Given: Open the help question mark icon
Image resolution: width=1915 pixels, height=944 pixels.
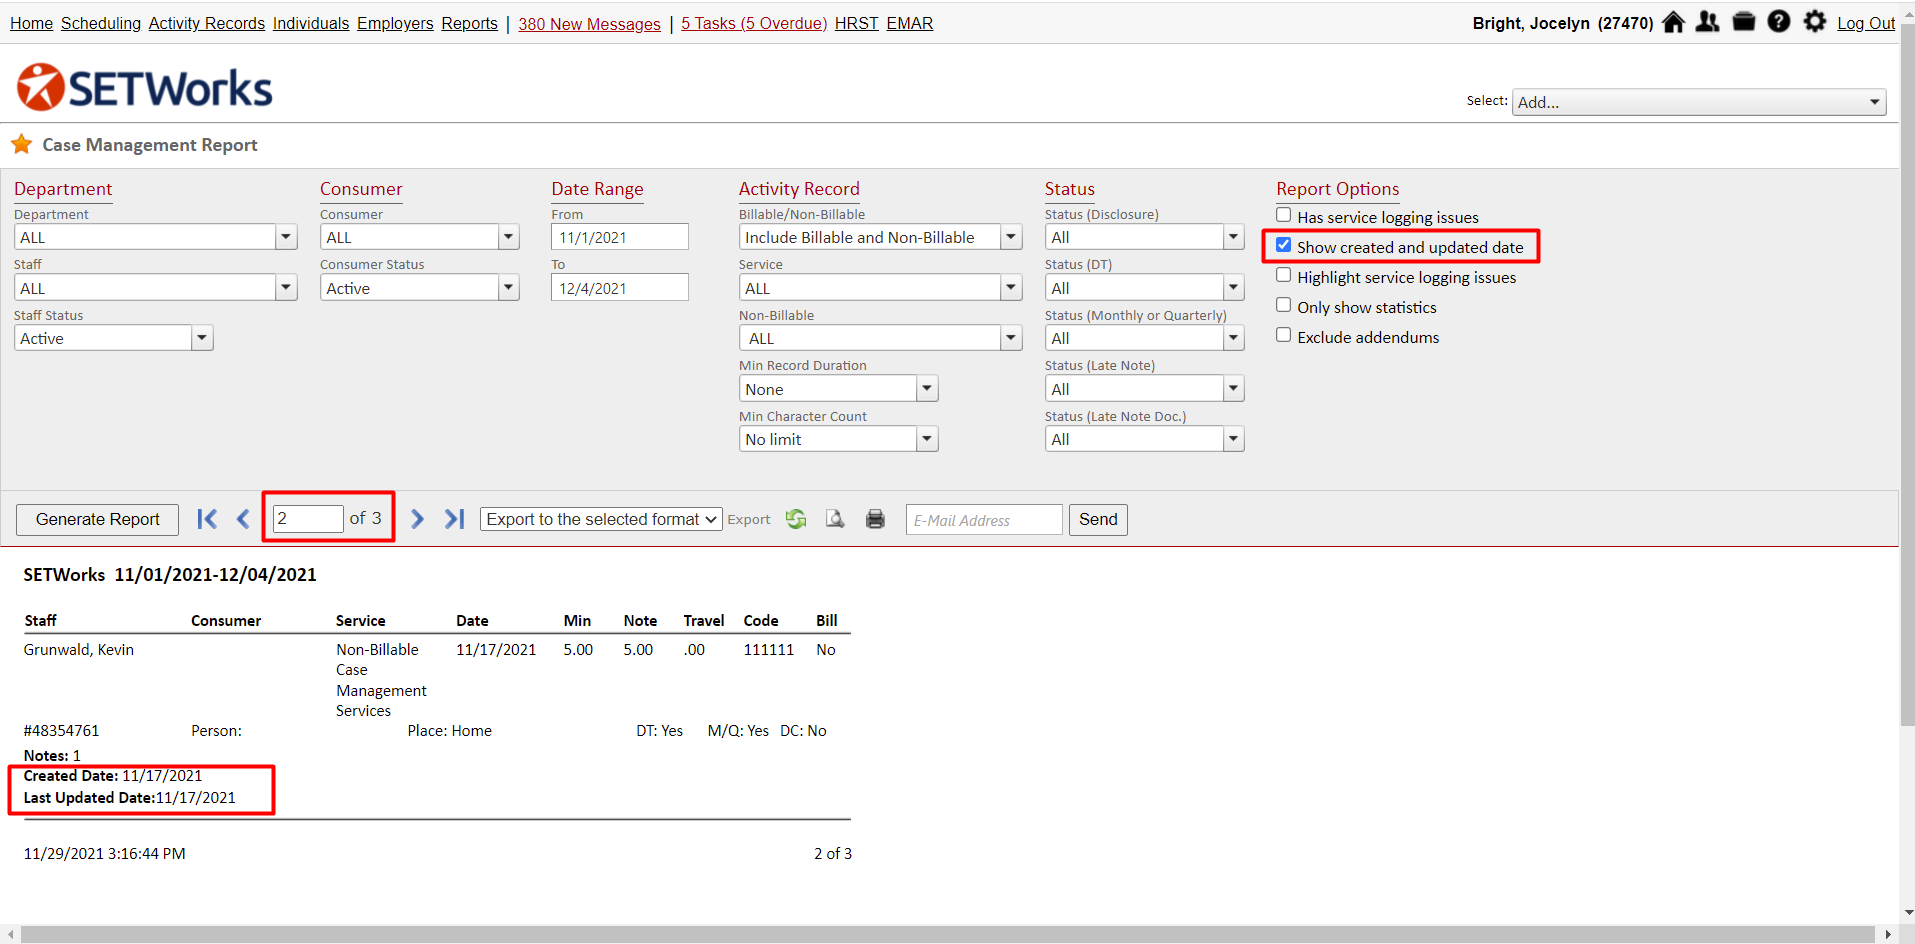Looking at the screenshot, I should point(1779,22).
